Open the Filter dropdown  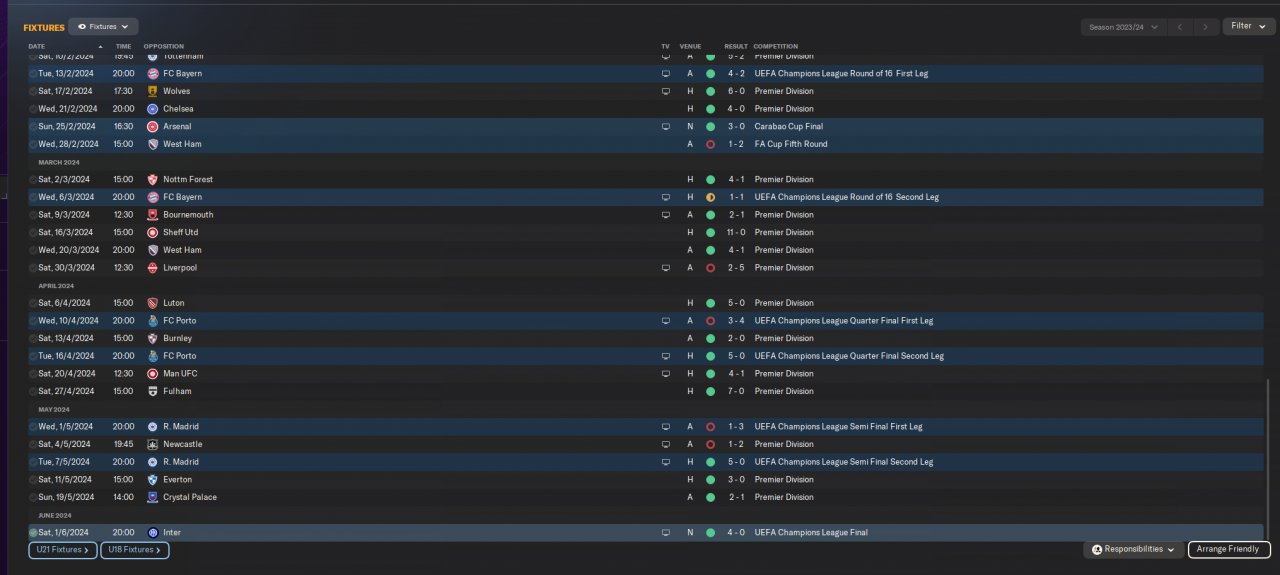pyautogui.click(x=1249, y=26)
